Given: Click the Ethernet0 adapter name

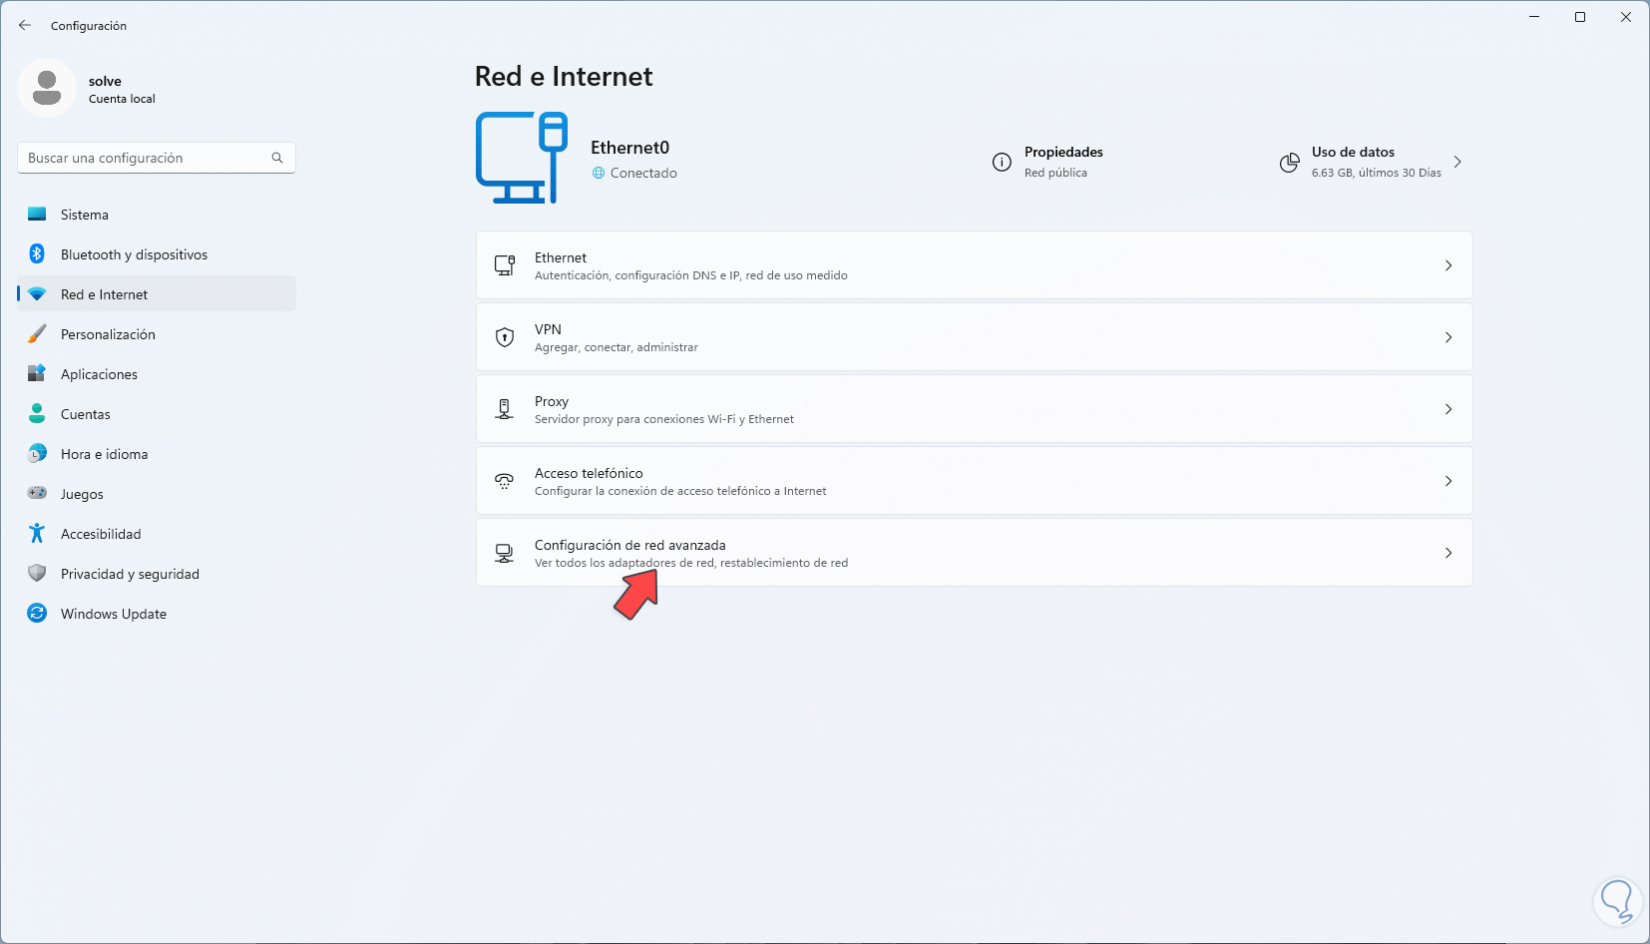Looking at the screenshot, I should [630, 148].
